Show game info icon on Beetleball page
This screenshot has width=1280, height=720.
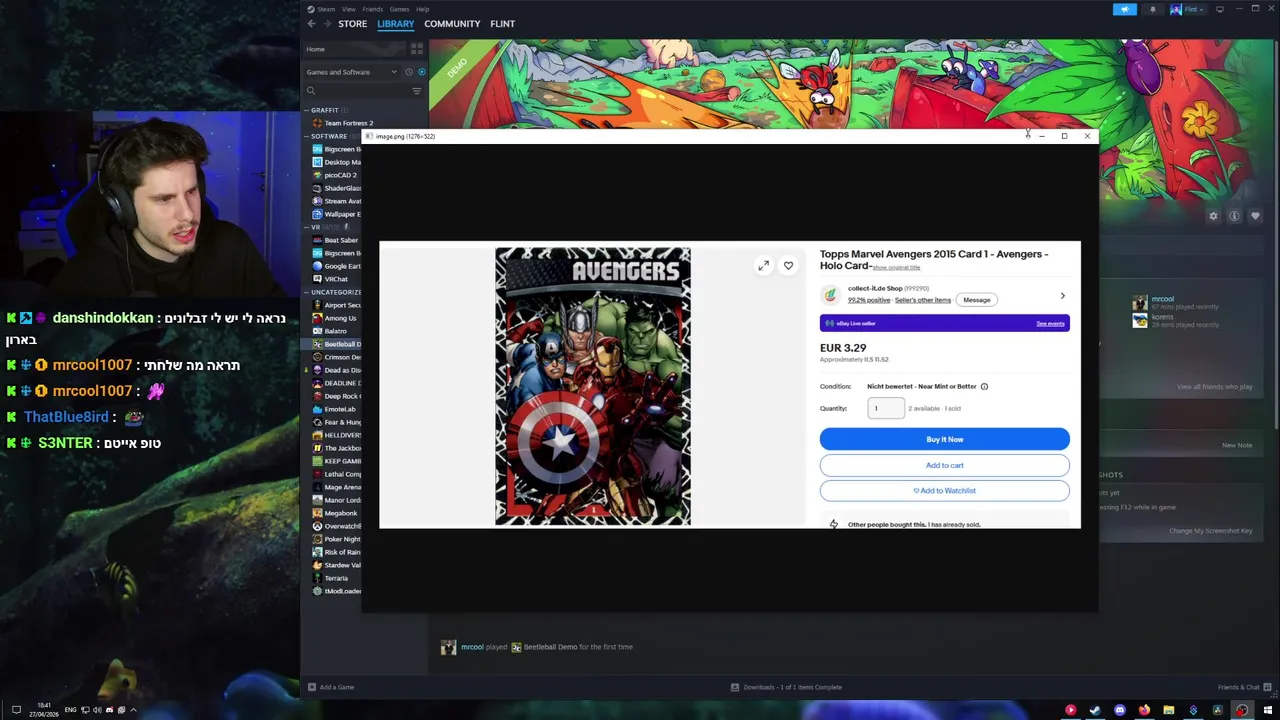click(x=1234, y=216)
